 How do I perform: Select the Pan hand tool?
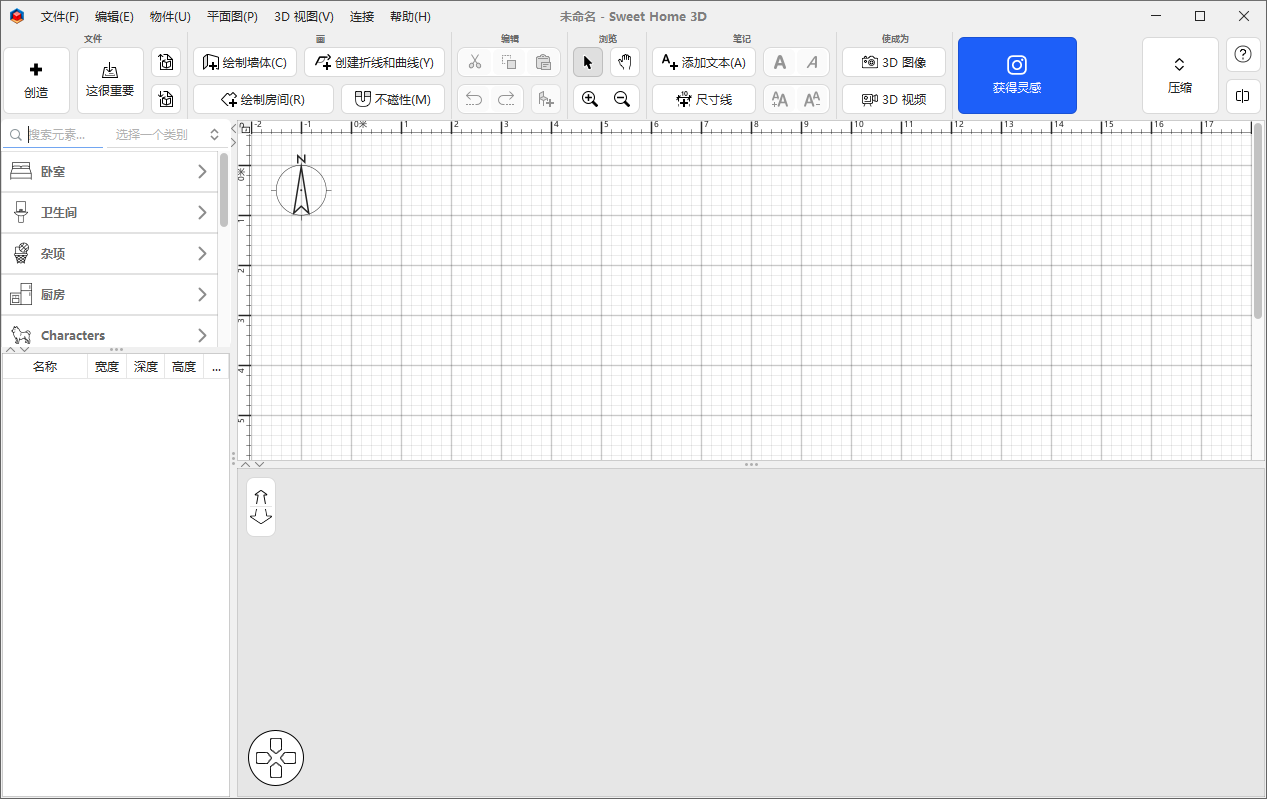coord(623,61)
